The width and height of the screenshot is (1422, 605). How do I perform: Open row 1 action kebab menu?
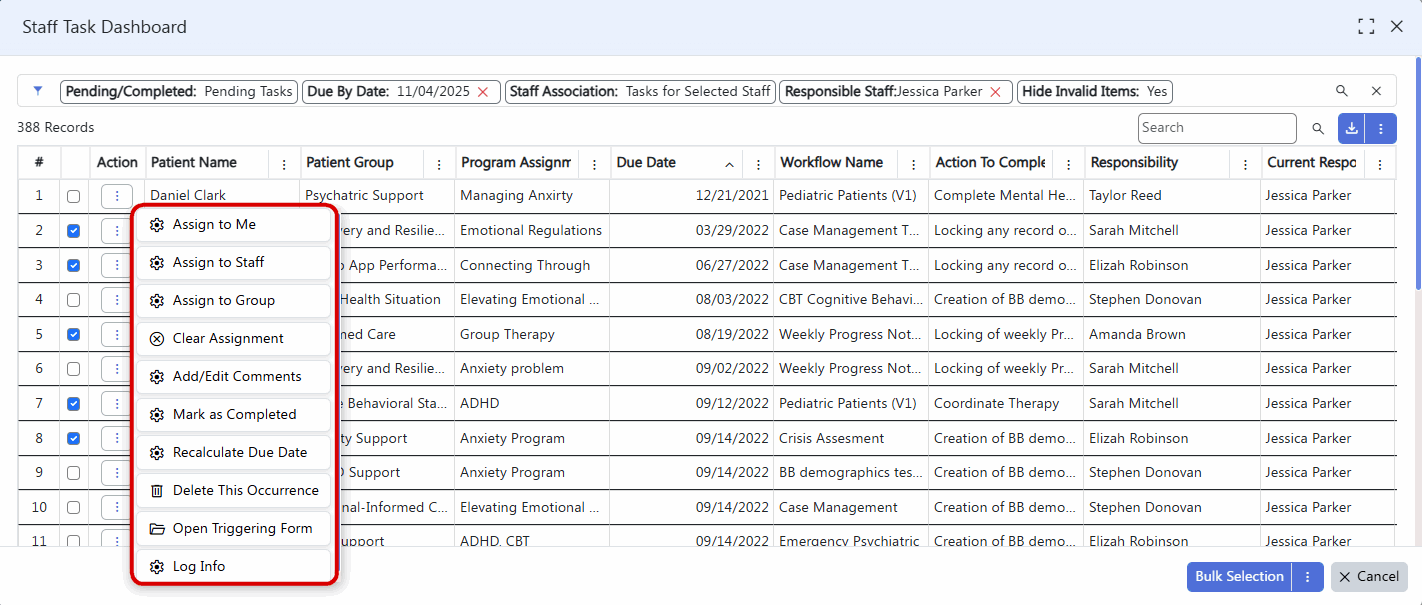tap(117, 196)
